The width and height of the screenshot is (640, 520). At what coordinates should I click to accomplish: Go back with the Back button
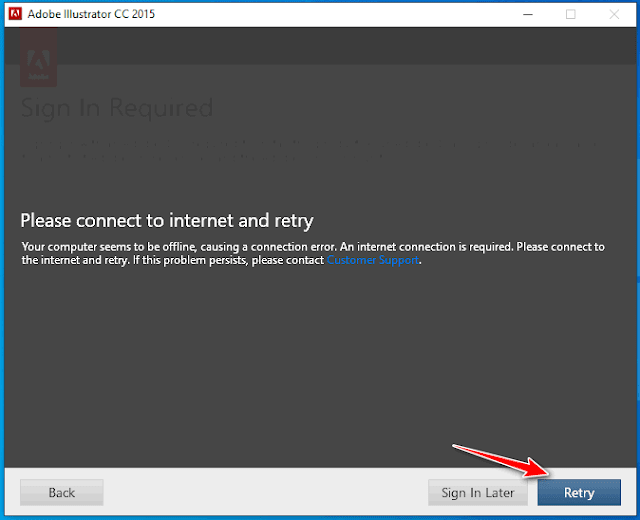click(x=62, y=492)
